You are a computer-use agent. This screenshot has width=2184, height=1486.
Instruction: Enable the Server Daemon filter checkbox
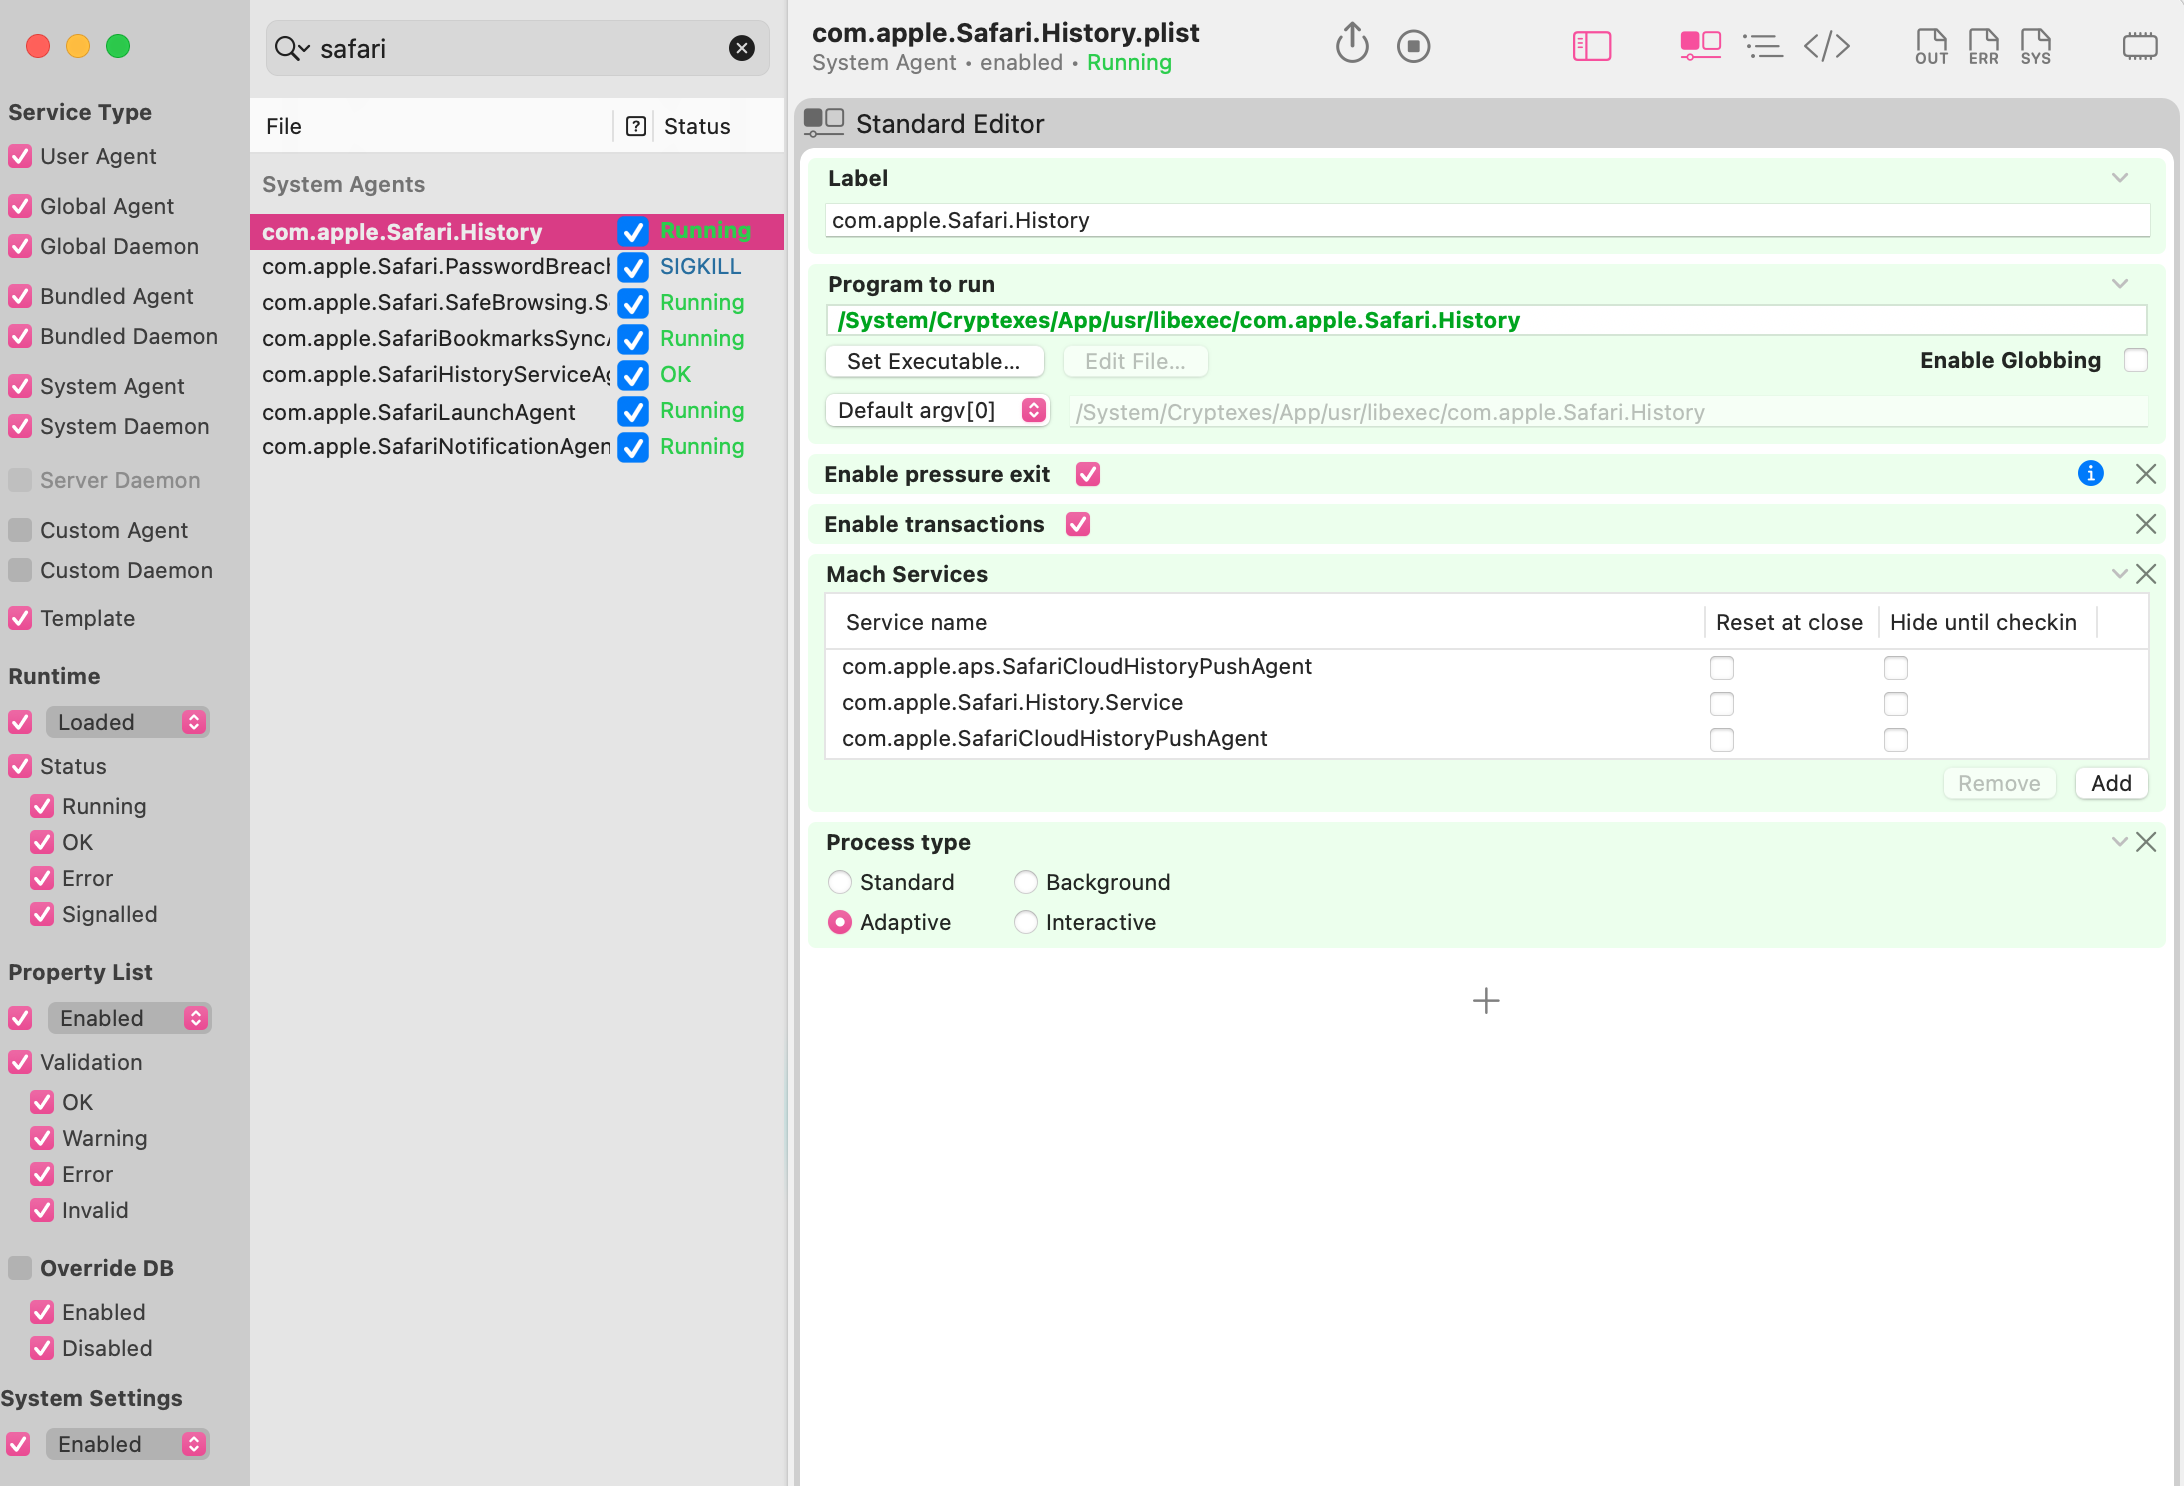pyautogui.click(x=20, y=480)
